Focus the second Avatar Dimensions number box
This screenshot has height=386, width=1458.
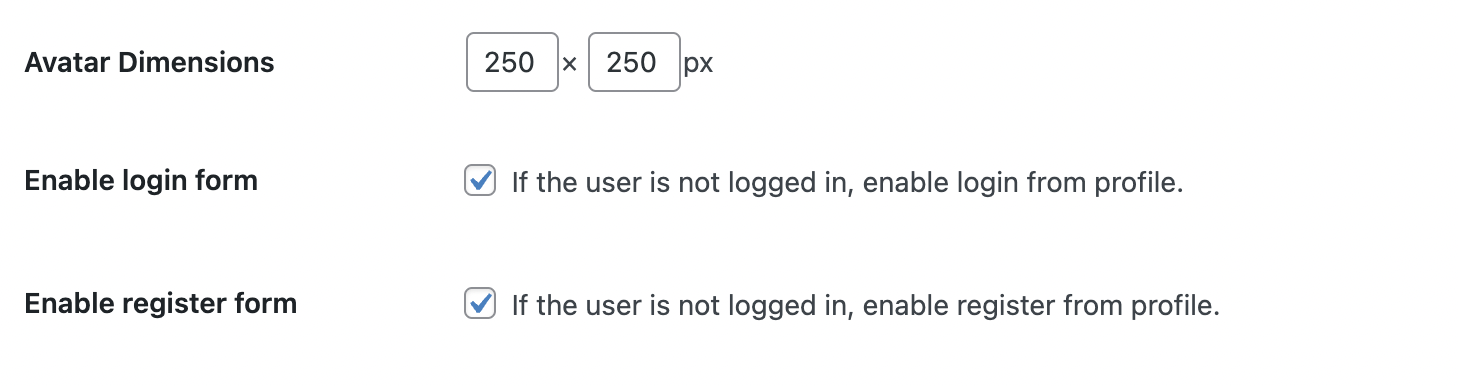tap(634, 63)
